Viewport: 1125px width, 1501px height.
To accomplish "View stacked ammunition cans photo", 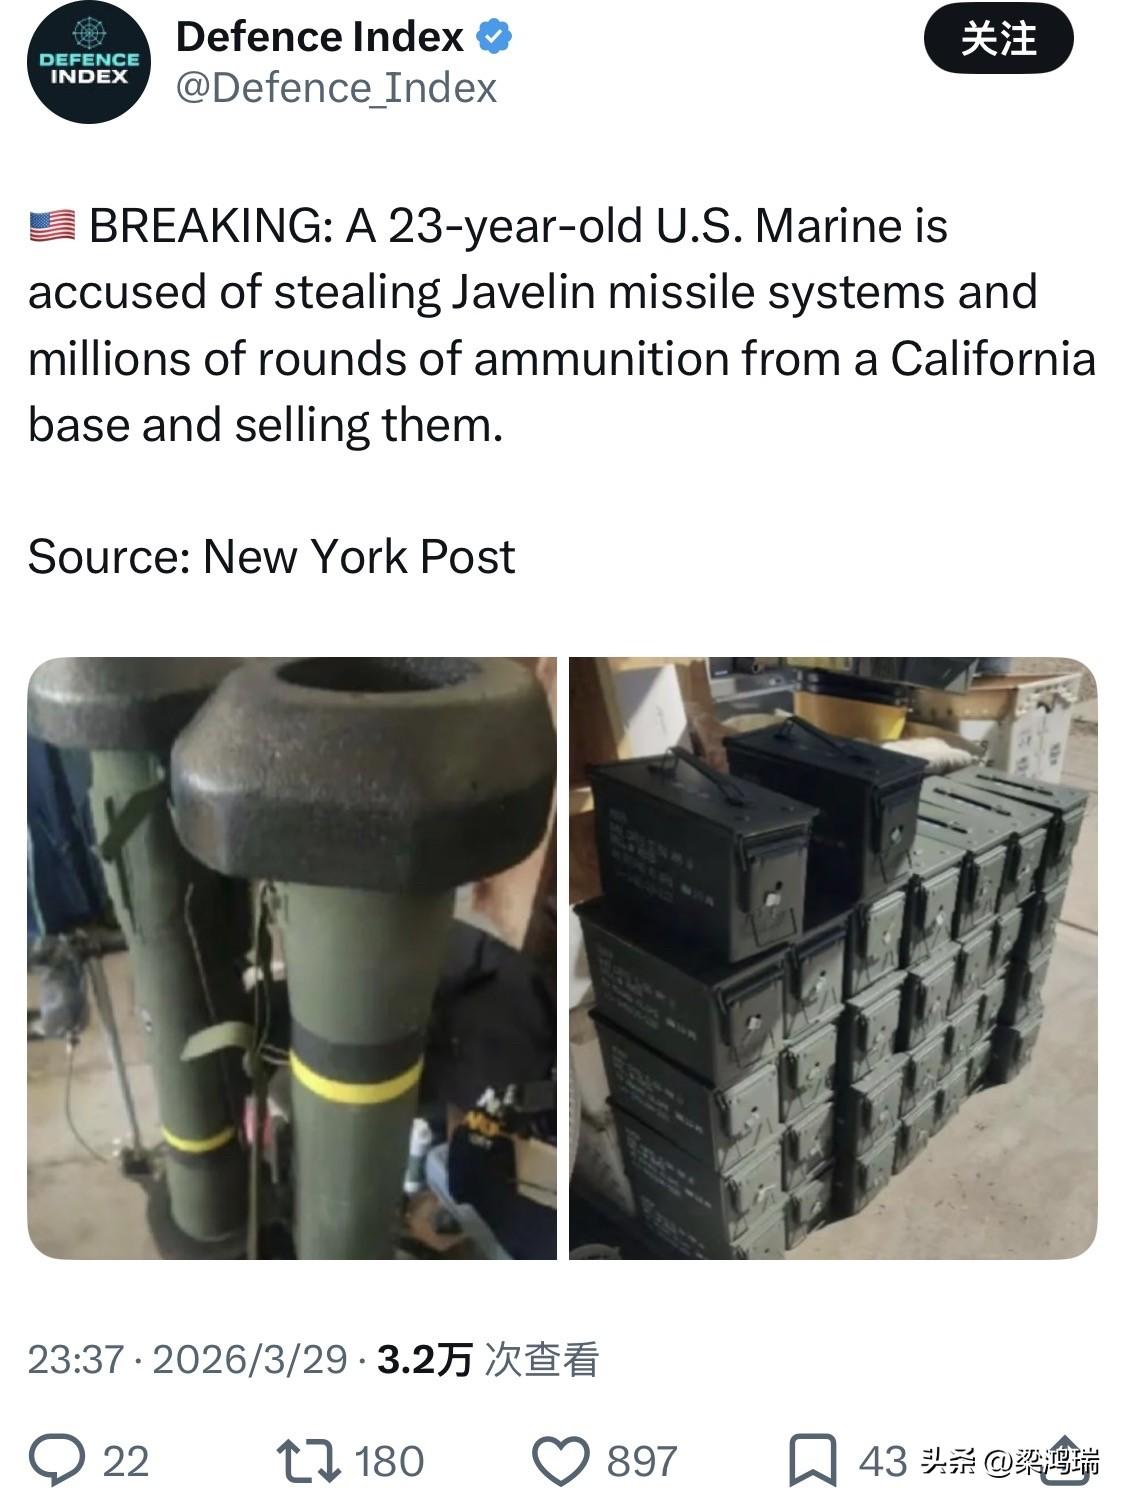I will click(x=833, y=958).
